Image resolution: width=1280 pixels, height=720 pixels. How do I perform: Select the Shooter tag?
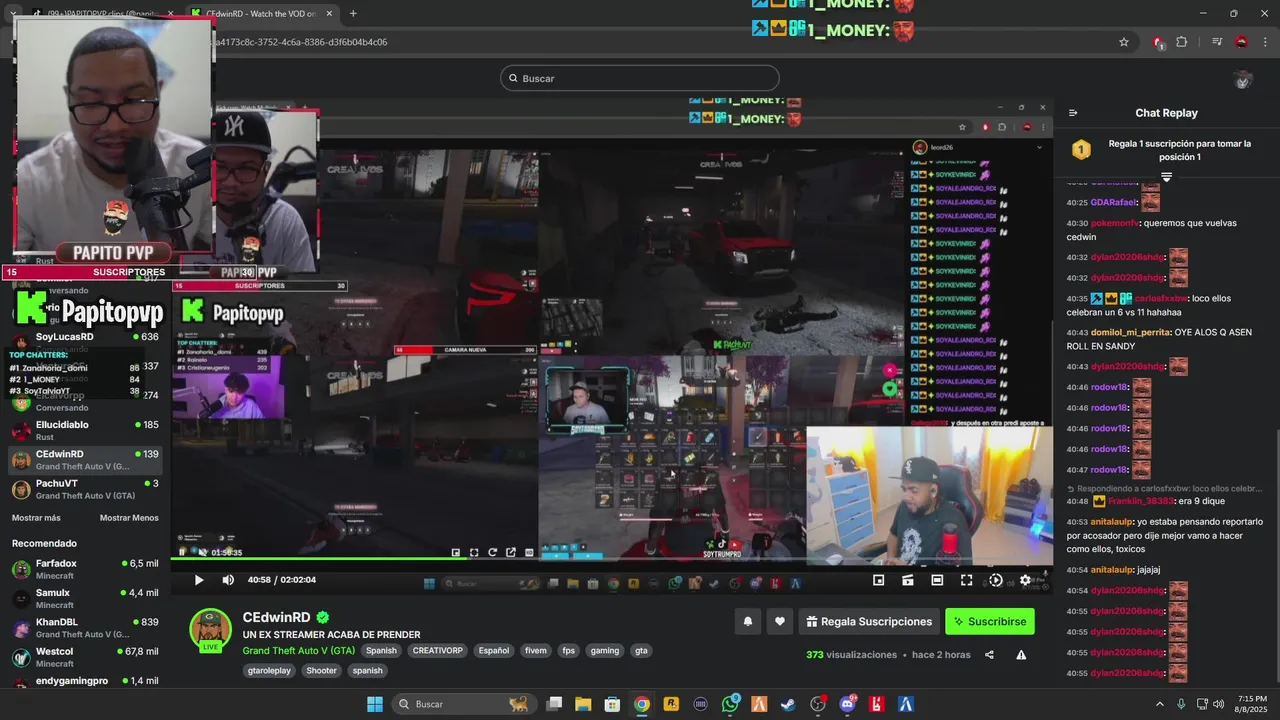pos(322,671)
